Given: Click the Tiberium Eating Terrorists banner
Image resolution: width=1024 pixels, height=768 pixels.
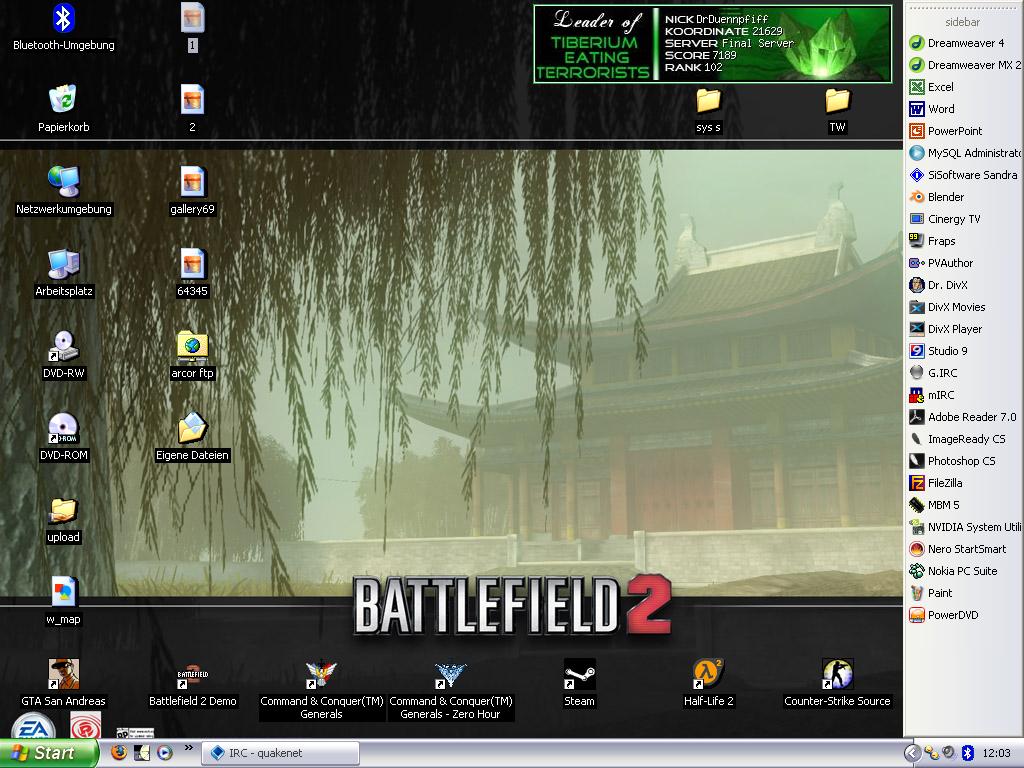Looking at the screenshot, I should coord(712,44).
